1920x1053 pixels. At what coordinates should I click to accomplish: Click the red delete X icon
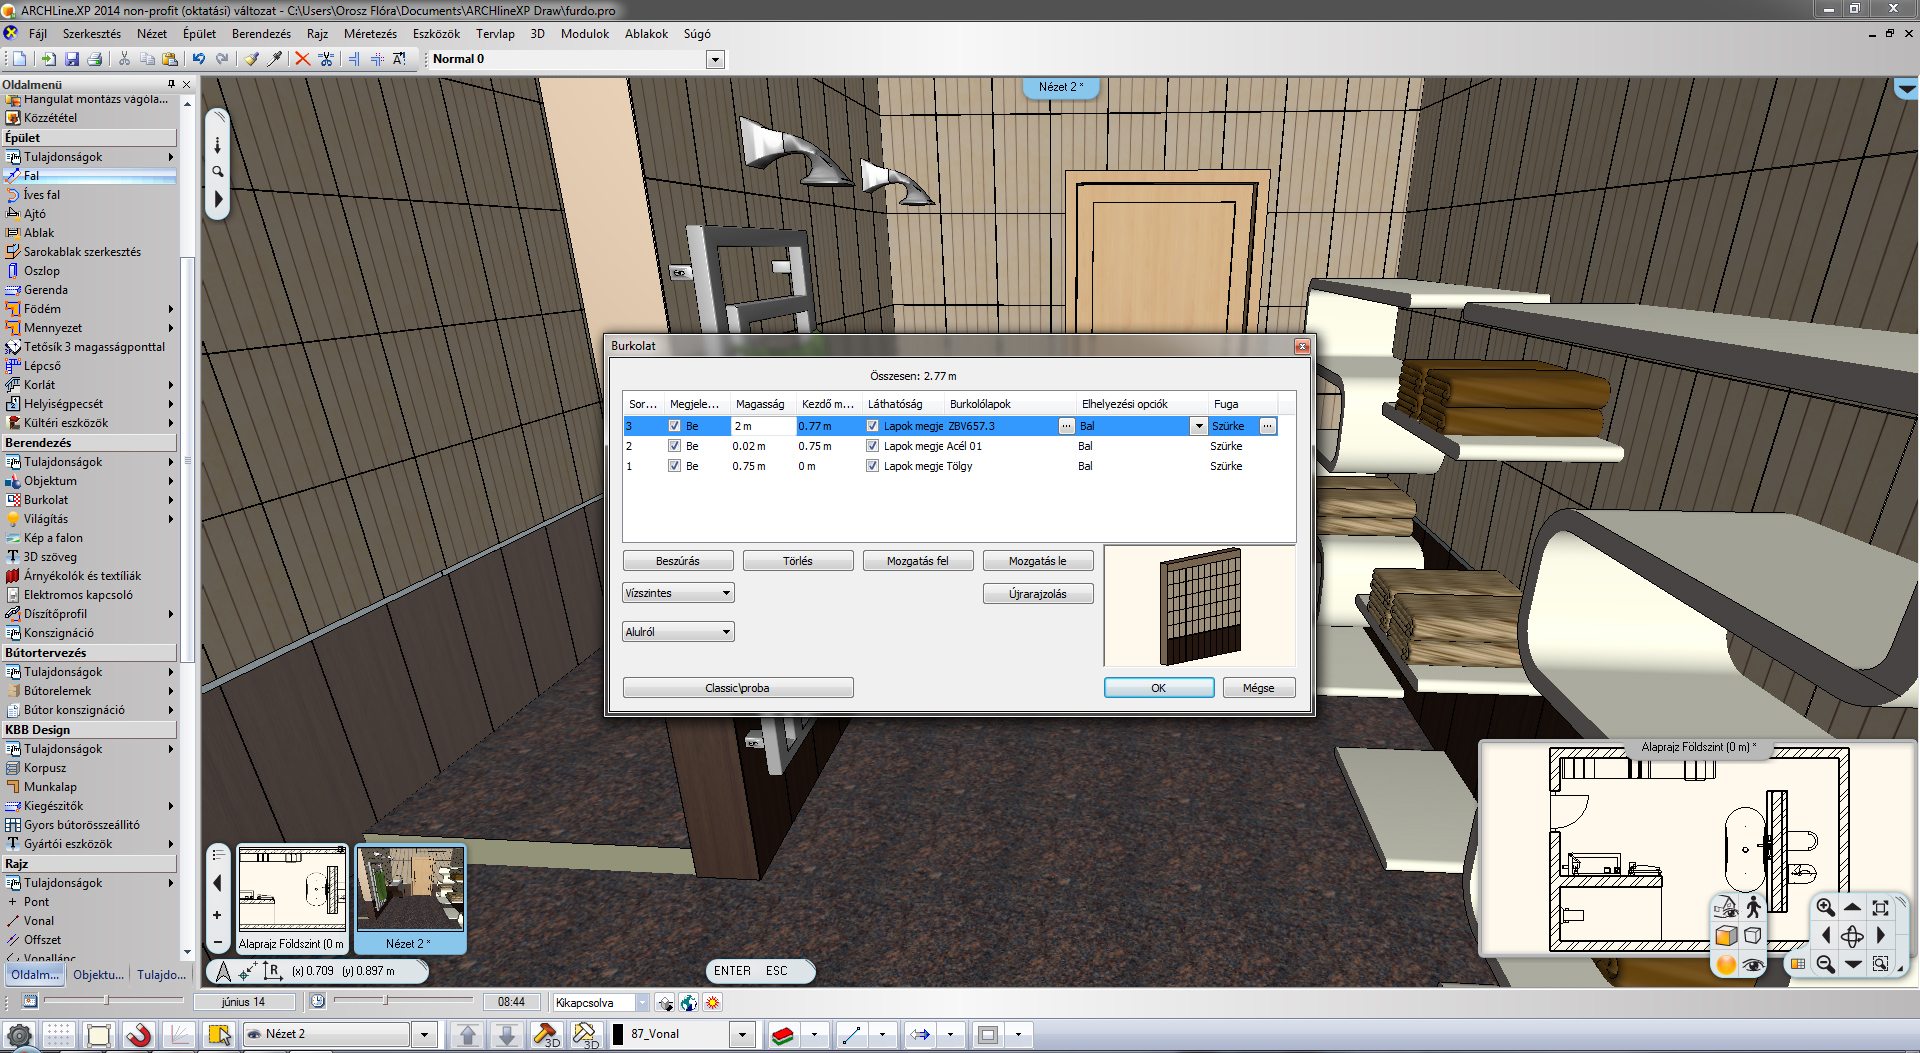pyautogui.click(x=302, y=59)
